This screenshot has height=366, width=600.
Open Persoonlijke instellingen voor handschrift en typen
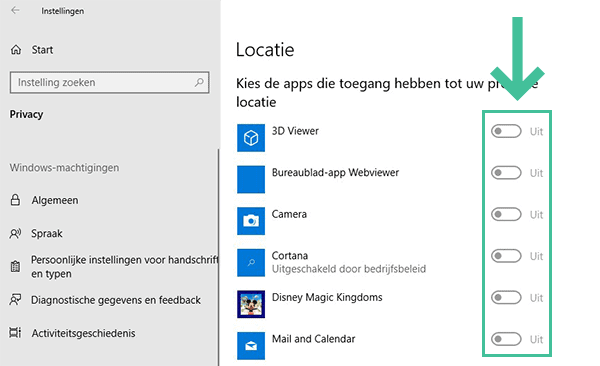click(x=125, y=266)
